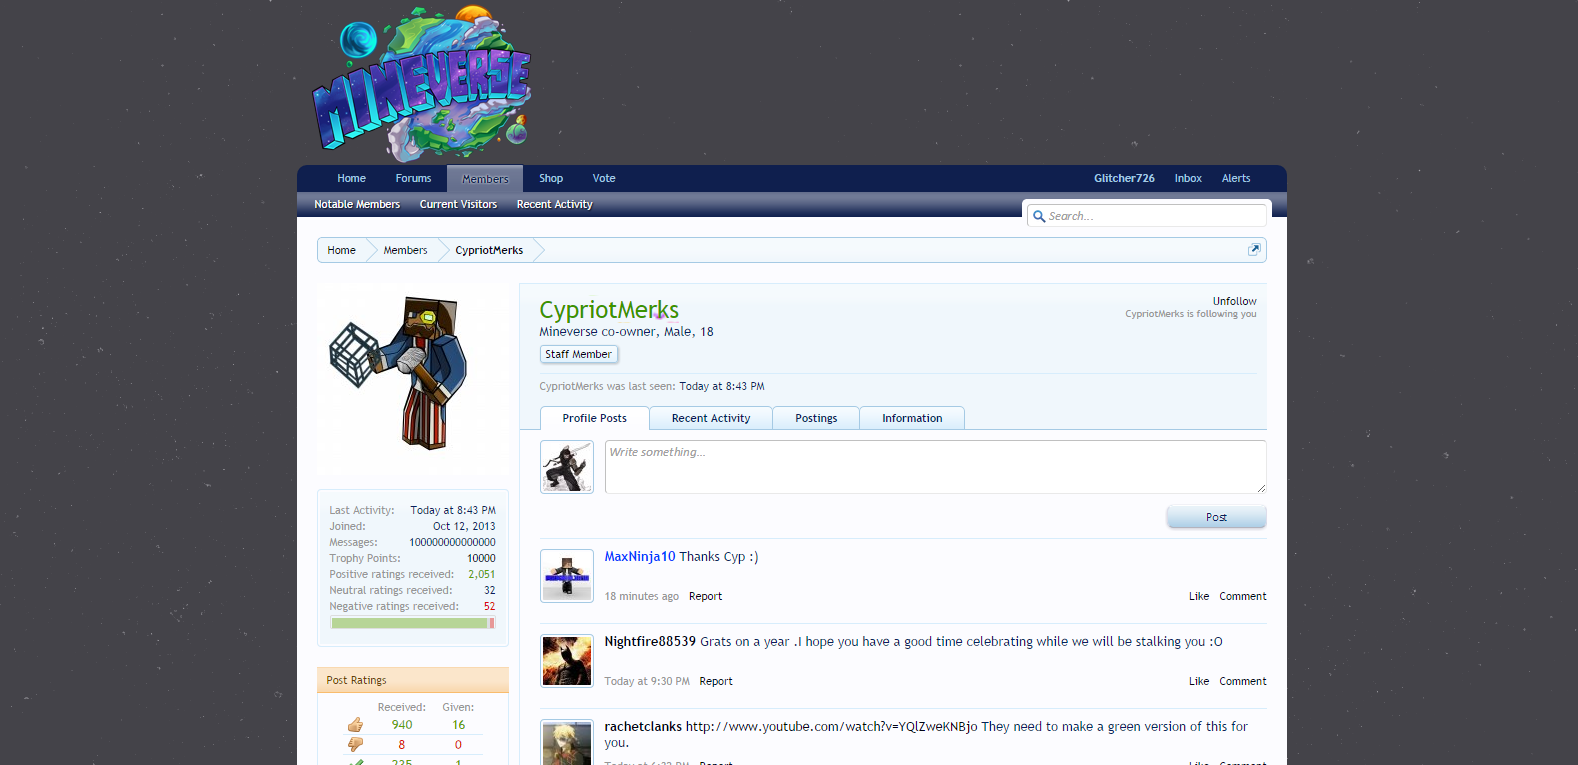Focus the Search input field
The height and width of the screenshot is (765, 1578).
(1146, 216)
